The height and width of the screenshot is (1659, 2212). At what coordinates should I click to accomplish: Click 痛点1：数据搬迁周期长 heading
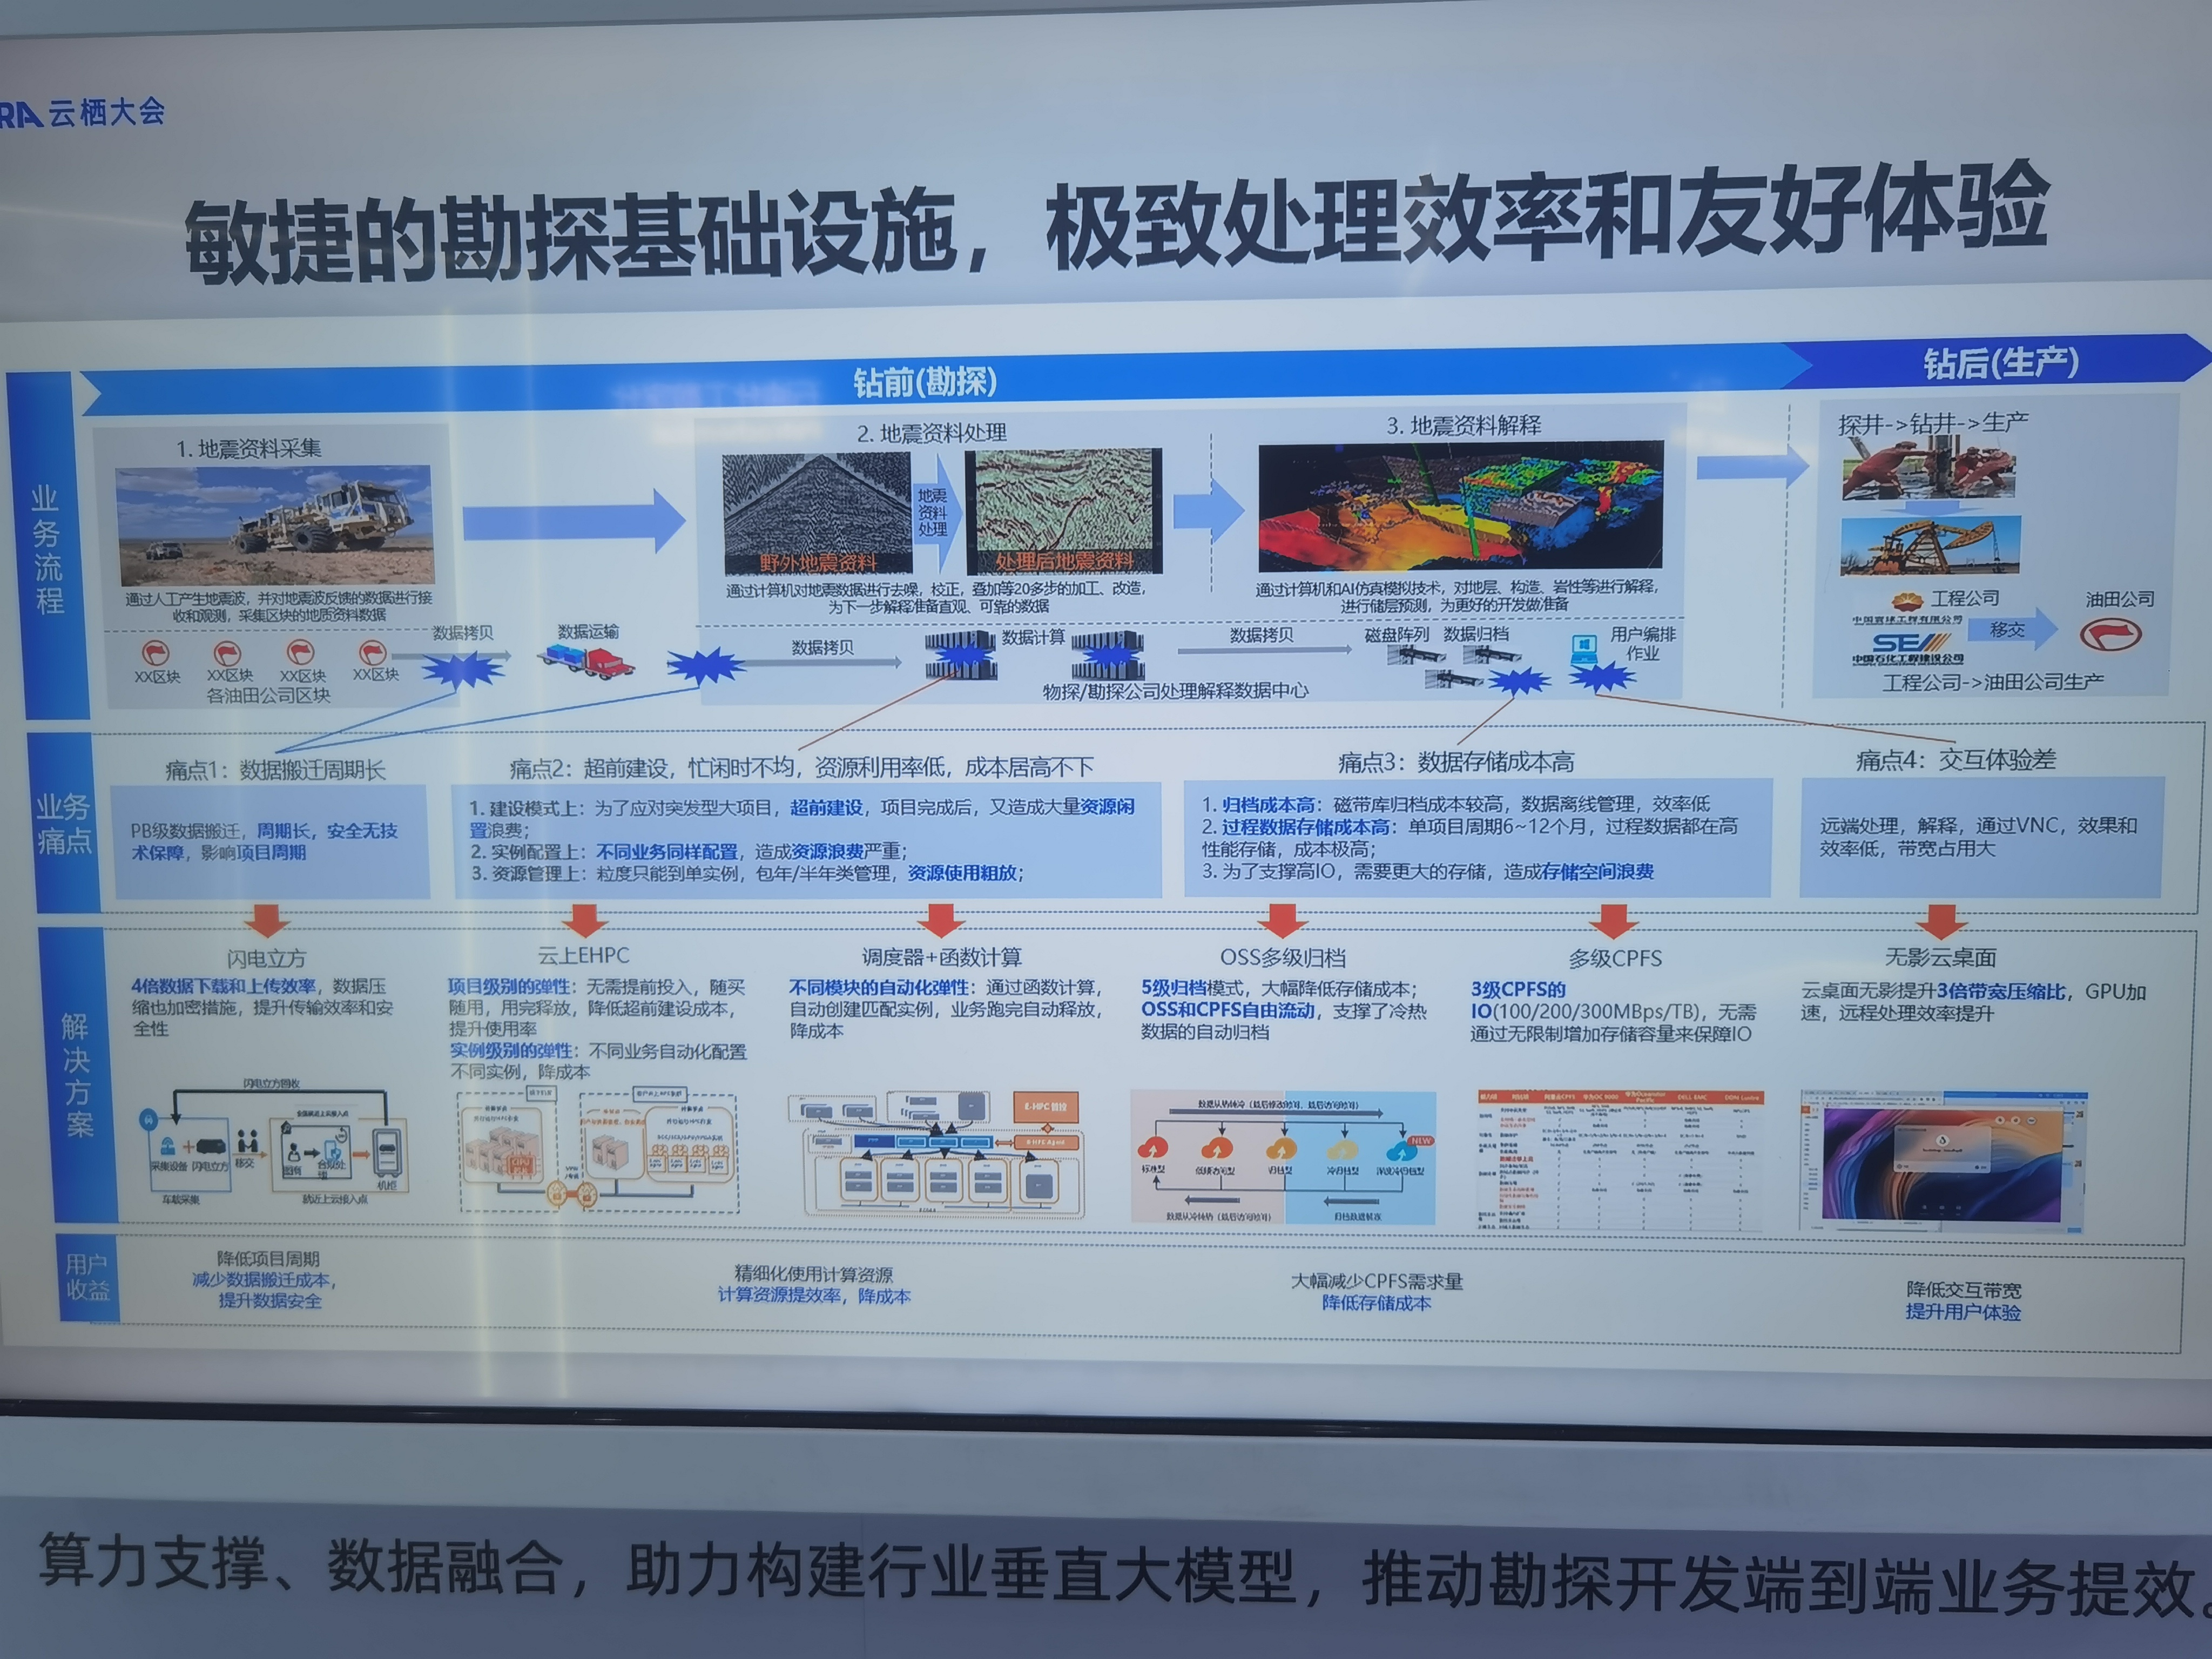coord(276,770)
